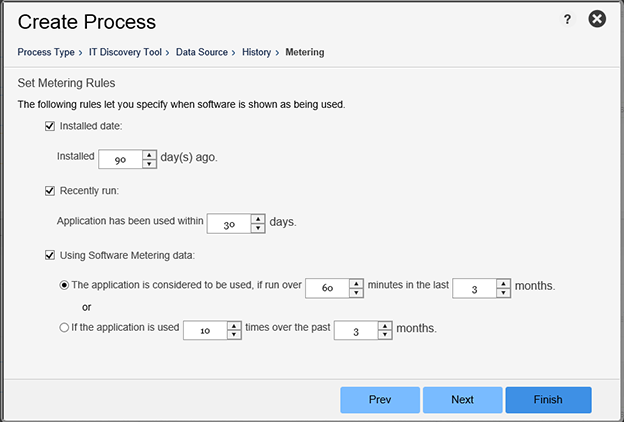Navigate to the Data Source breadcrumb
Image resolution: width=624 pixels, height=422 pixels.
(x=201, y=52)
